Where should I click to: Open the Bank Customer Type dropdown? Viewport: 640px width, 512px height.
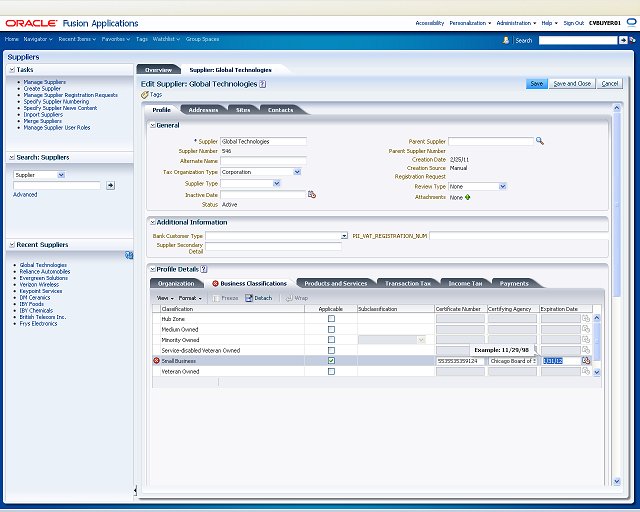(344, 236)
